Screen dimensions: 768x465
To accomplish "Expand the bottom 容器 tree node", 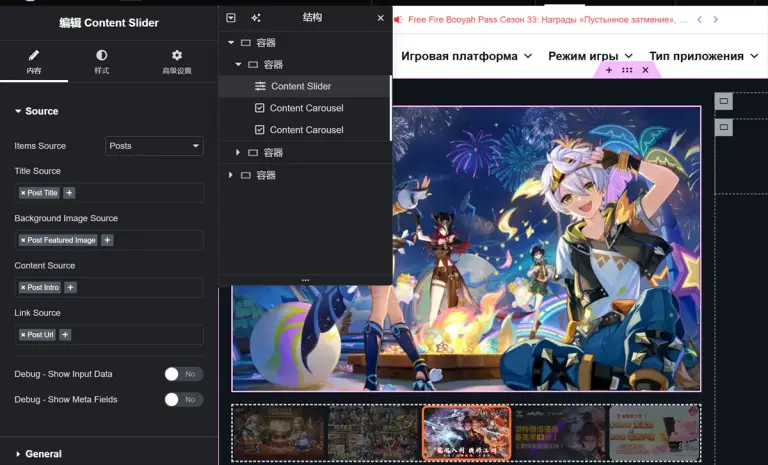I will point(230,175).
